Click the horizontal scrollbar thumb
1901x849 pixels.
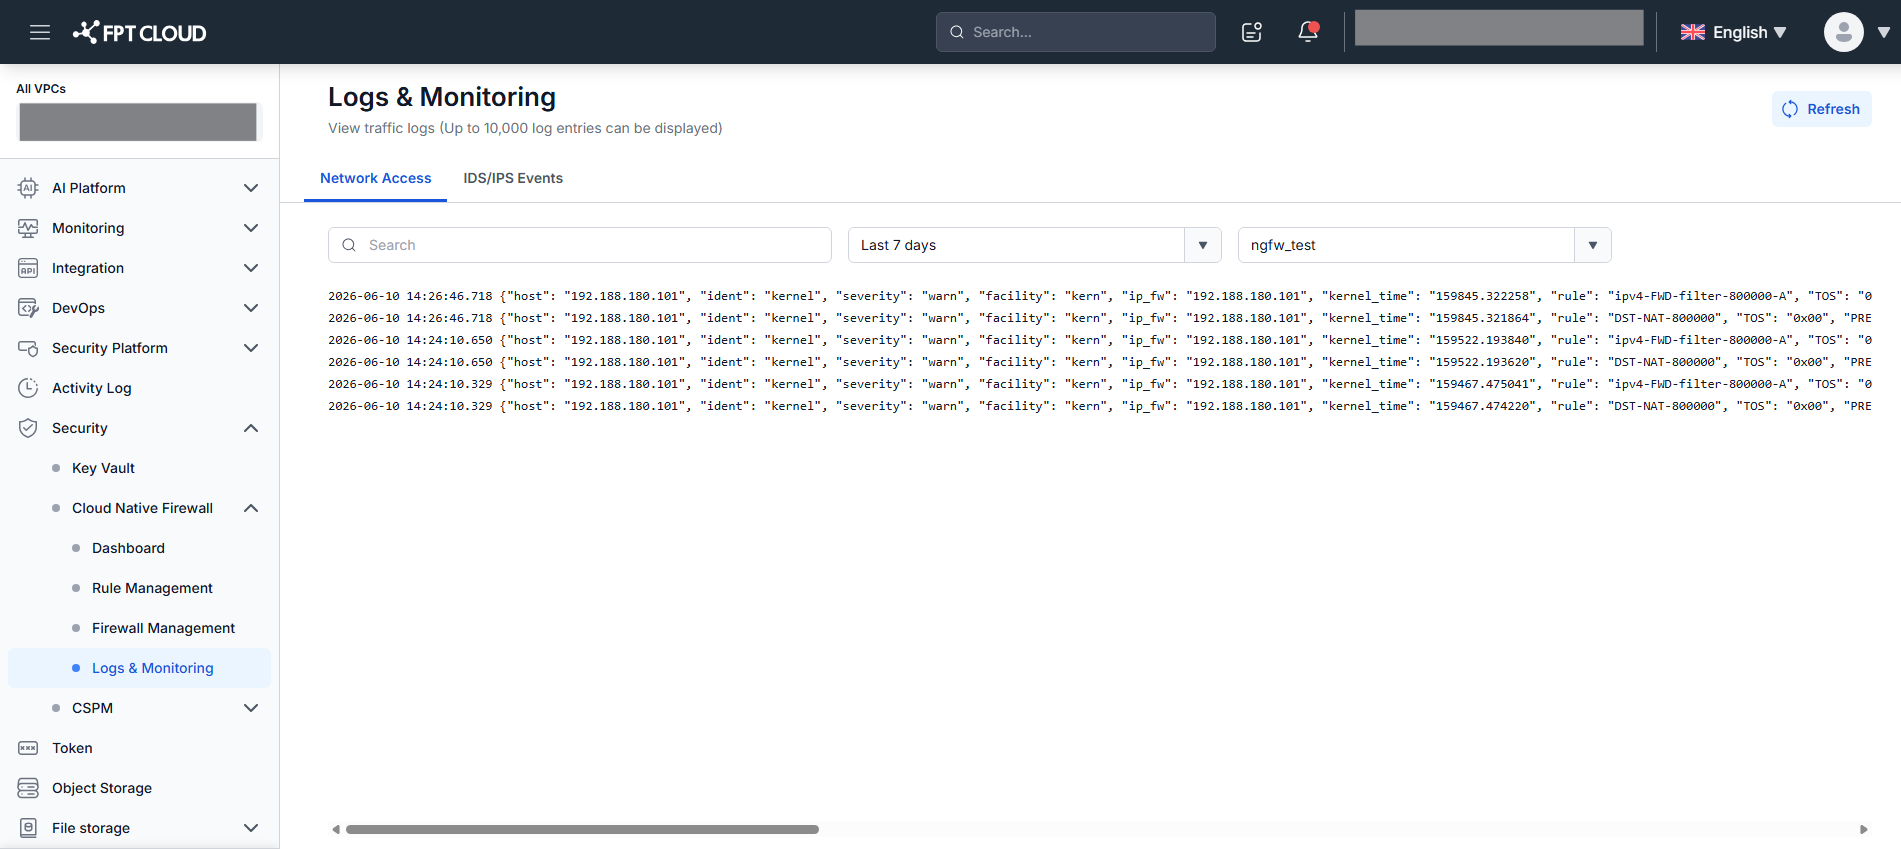pos(582,829)
